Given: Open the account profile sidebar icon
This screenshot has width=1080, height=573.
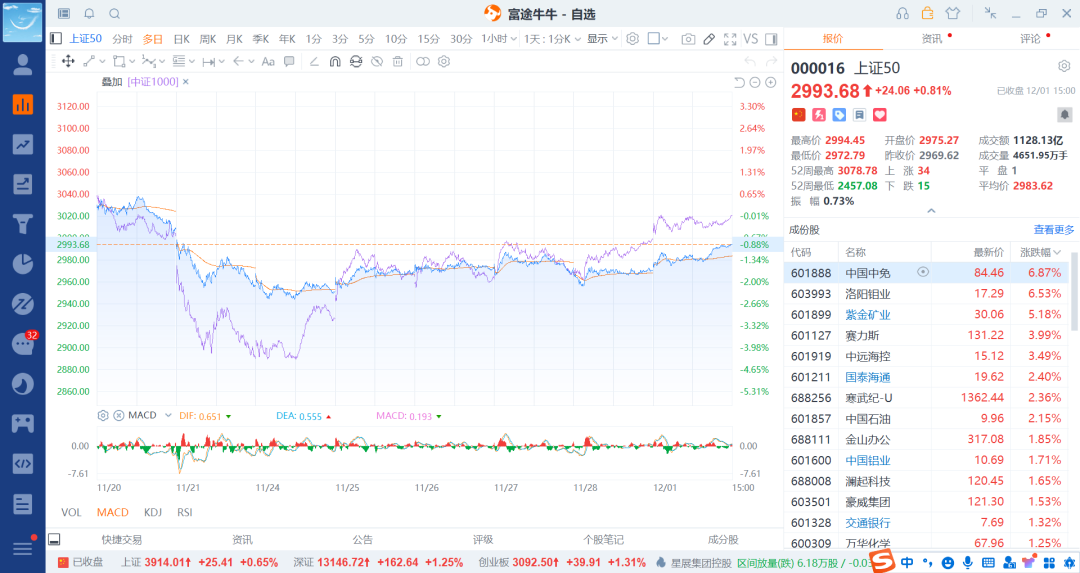Looking at the screenshot, I should tap(23, 65).
